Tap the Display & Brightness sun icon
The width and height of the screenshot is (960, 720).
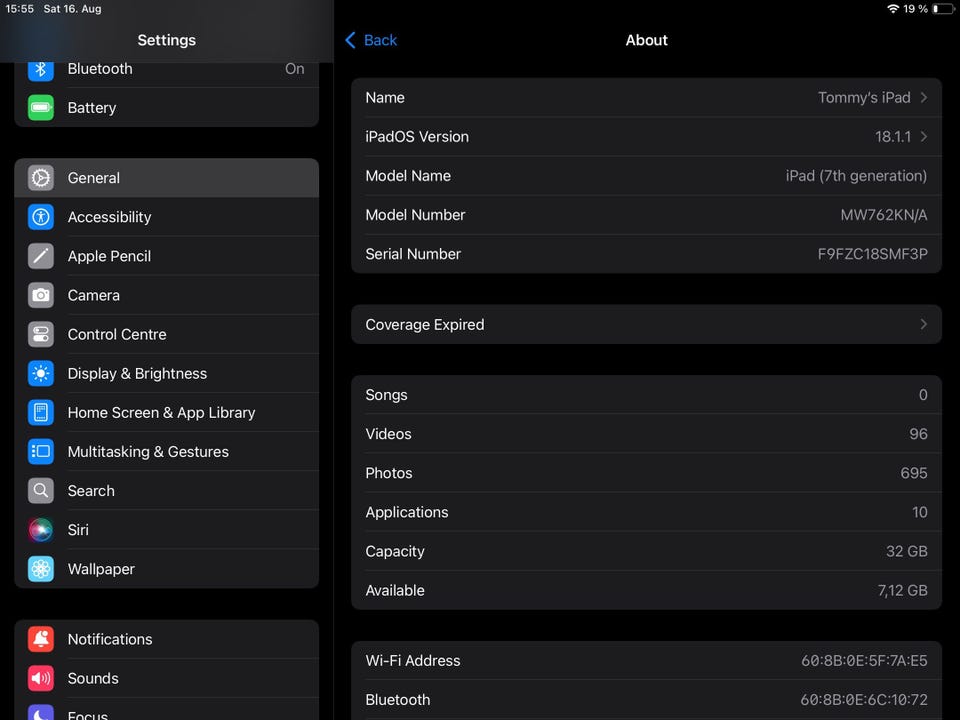(x=41, y=373)
